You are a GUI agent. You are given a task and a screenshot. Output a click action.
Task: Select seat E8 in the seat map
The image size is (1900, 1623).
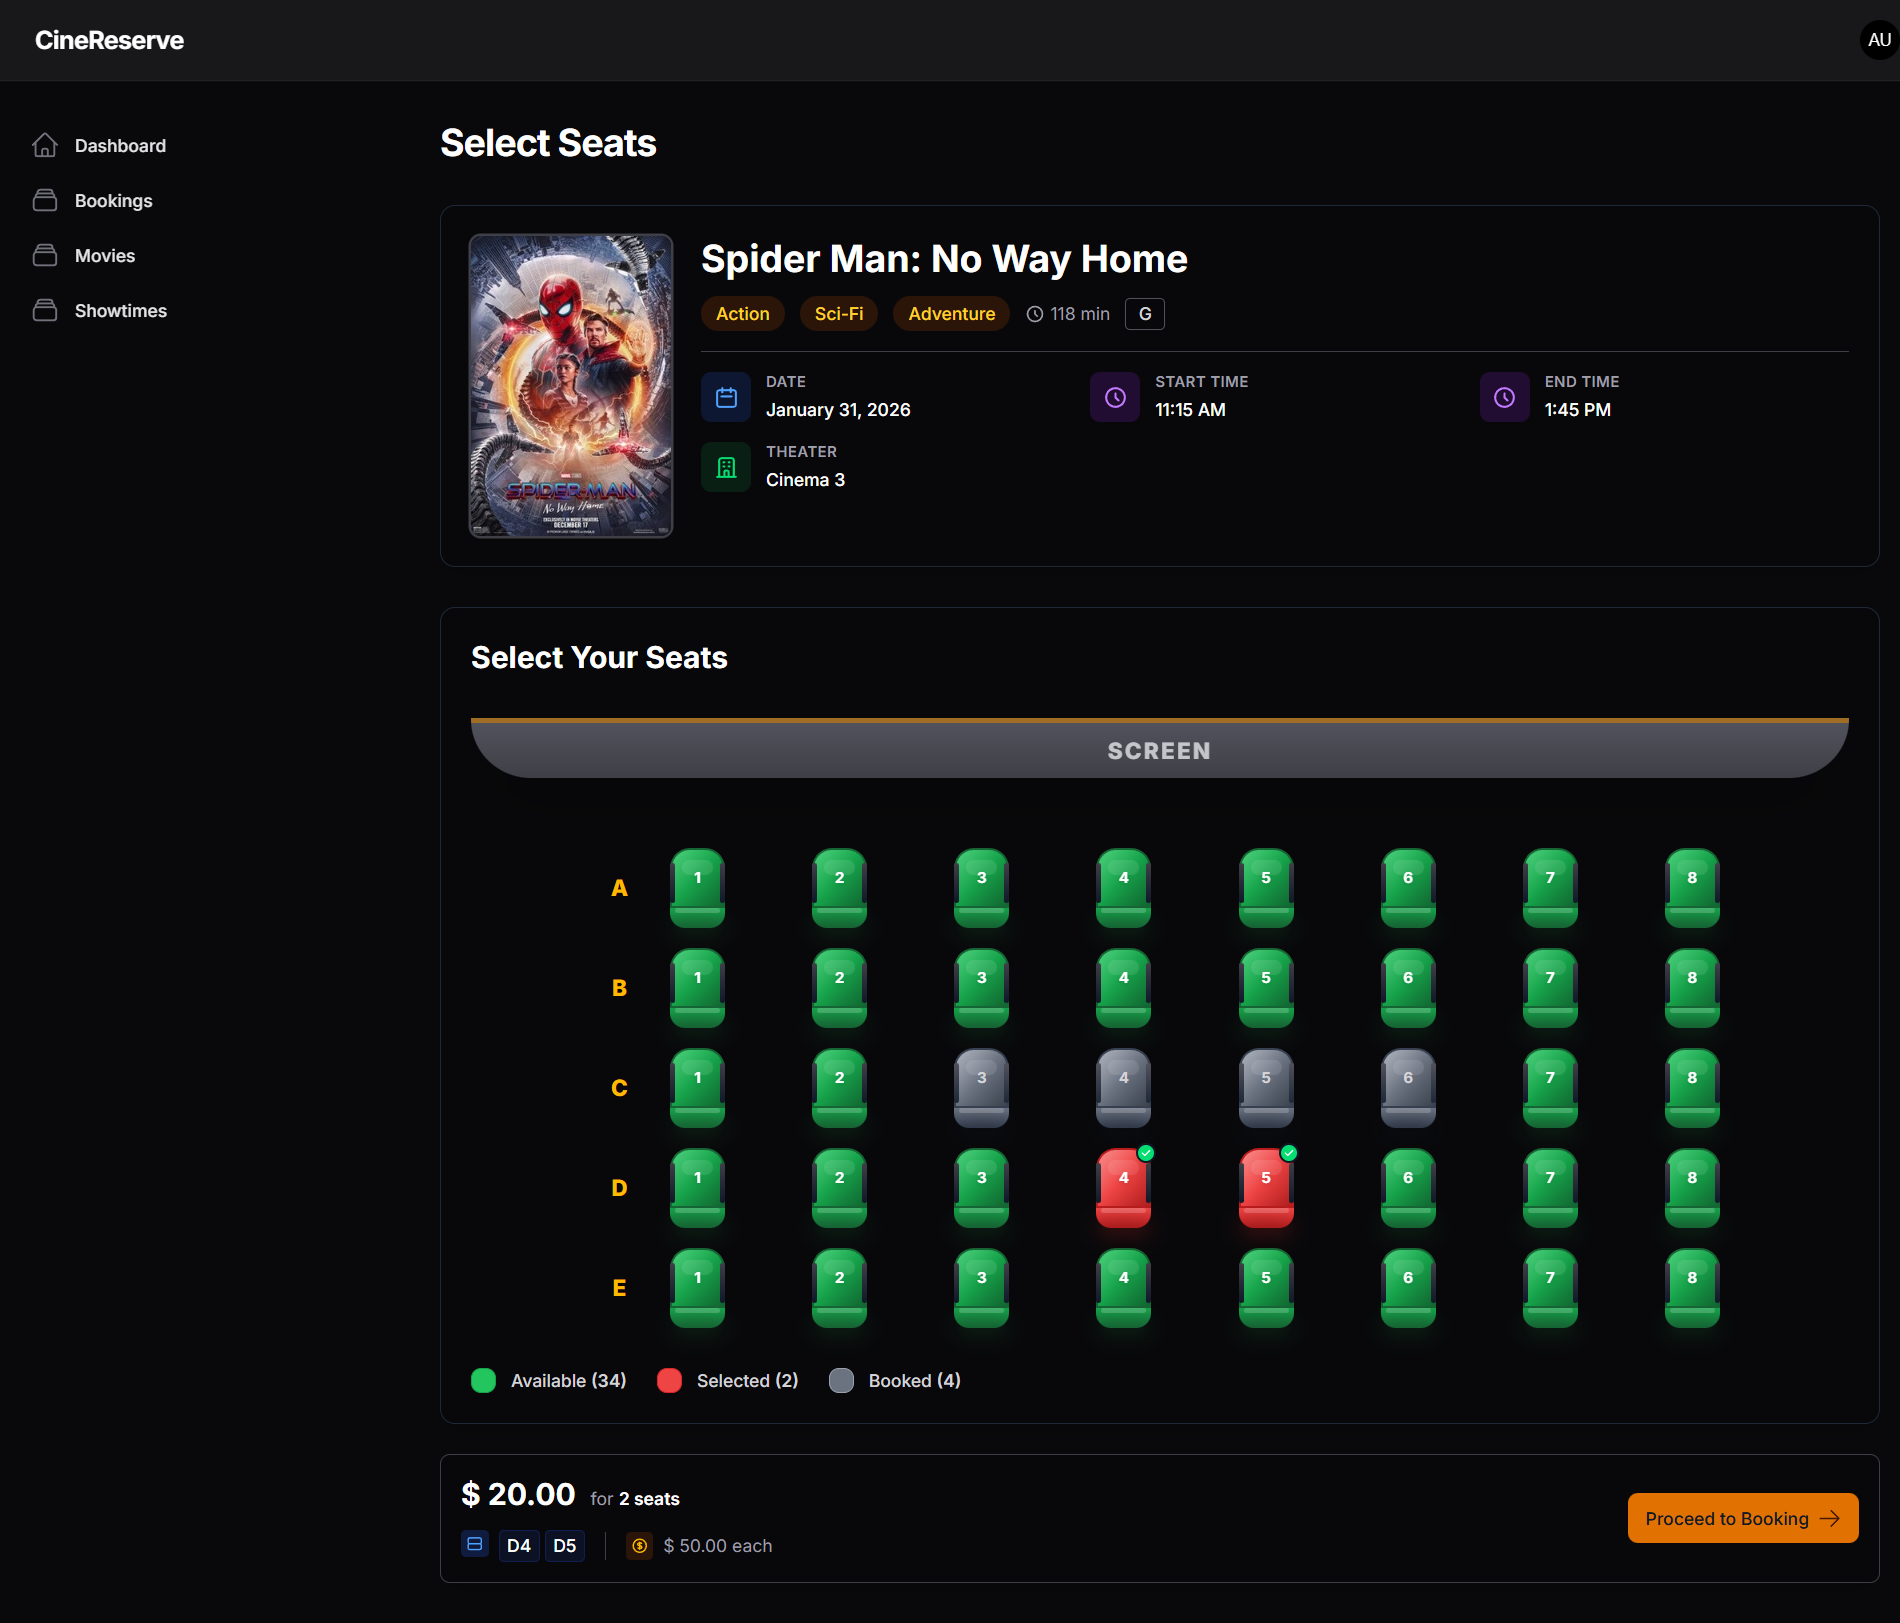(1692, 1288)
